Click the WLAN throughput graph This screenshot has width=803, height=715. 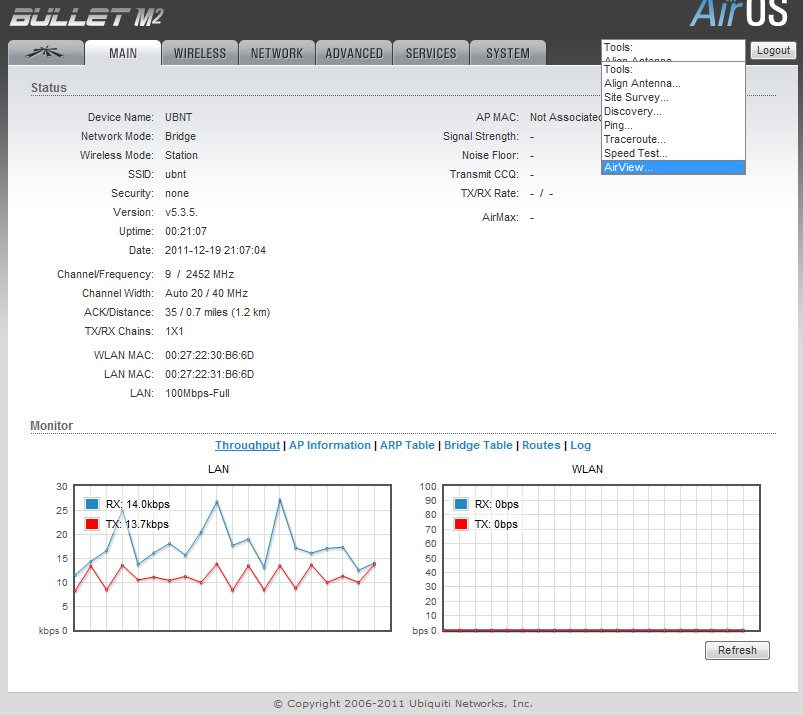(x=601, y=558)
